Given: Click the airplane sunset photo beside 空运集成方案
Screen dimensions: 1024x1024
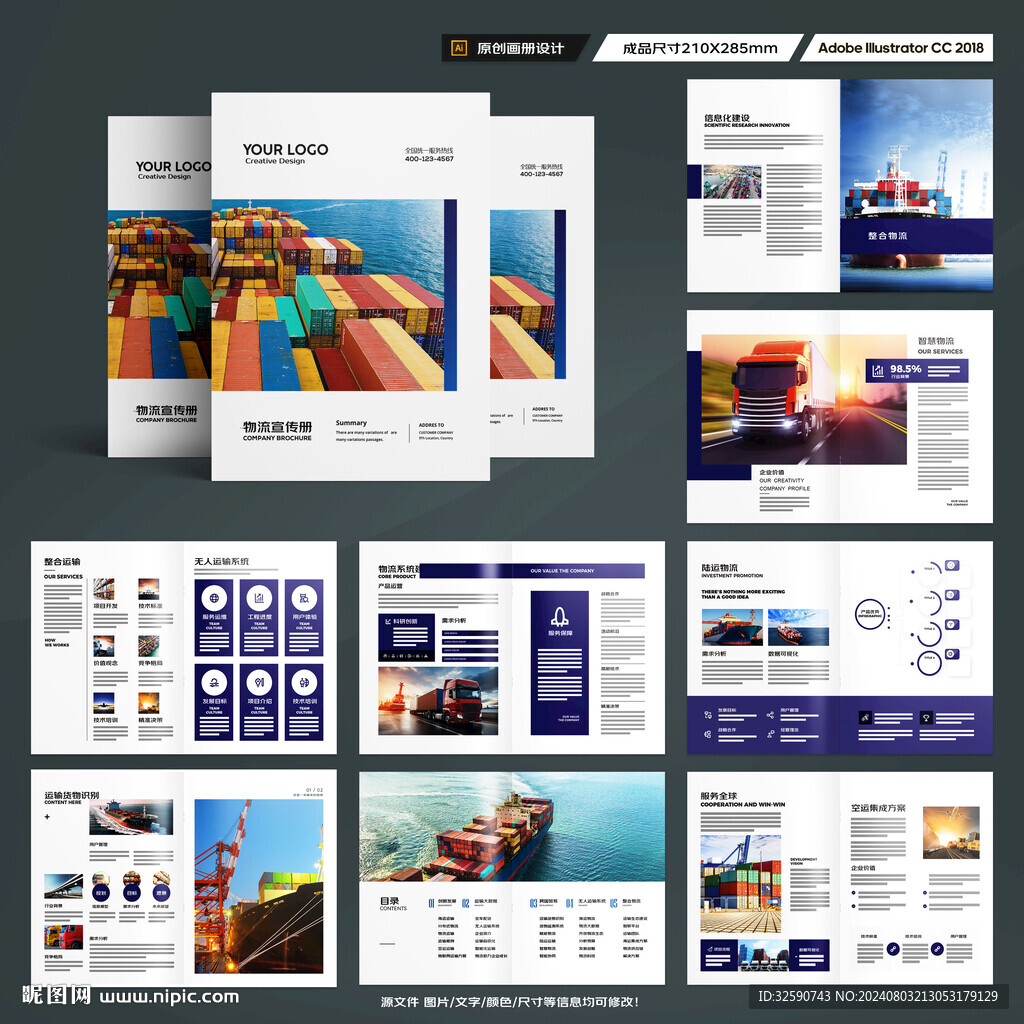Looking at the screenshot, I should (x=951, y=832).
